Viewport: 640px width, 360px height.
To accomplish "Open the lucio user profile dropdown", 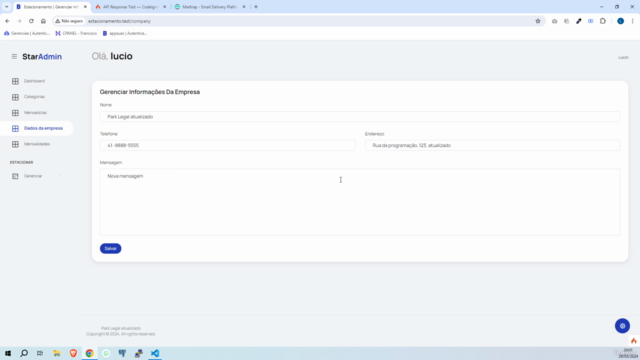I will tap(623, 58).
